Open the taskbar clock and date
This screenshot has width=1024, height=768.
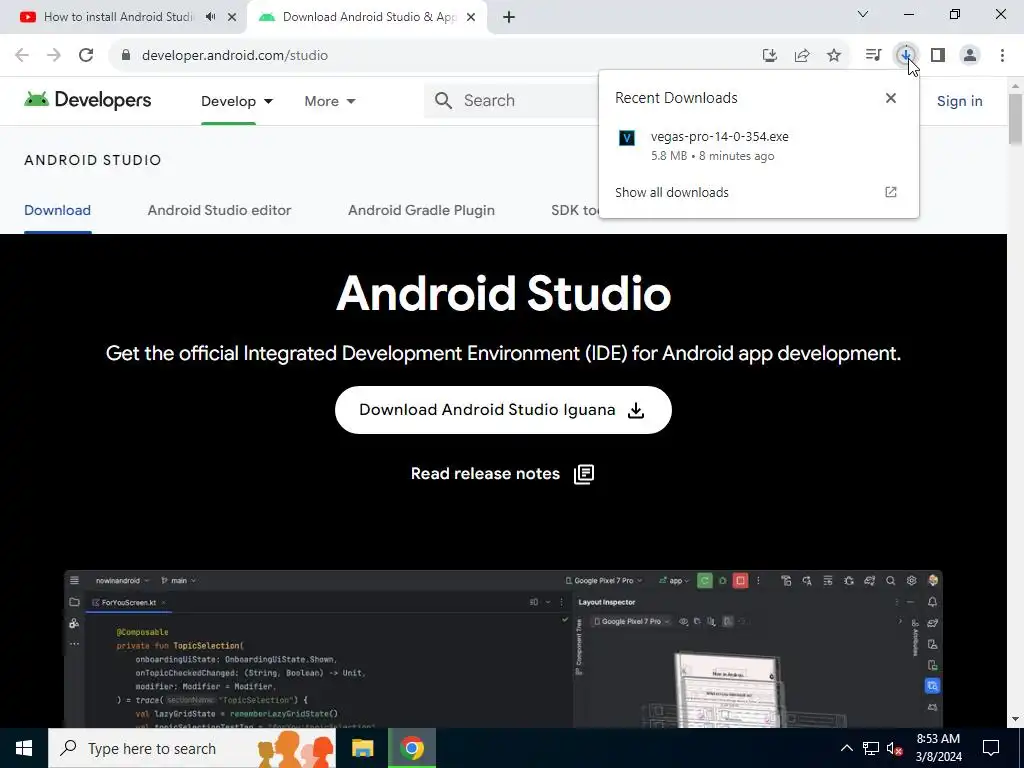(938, 748)
